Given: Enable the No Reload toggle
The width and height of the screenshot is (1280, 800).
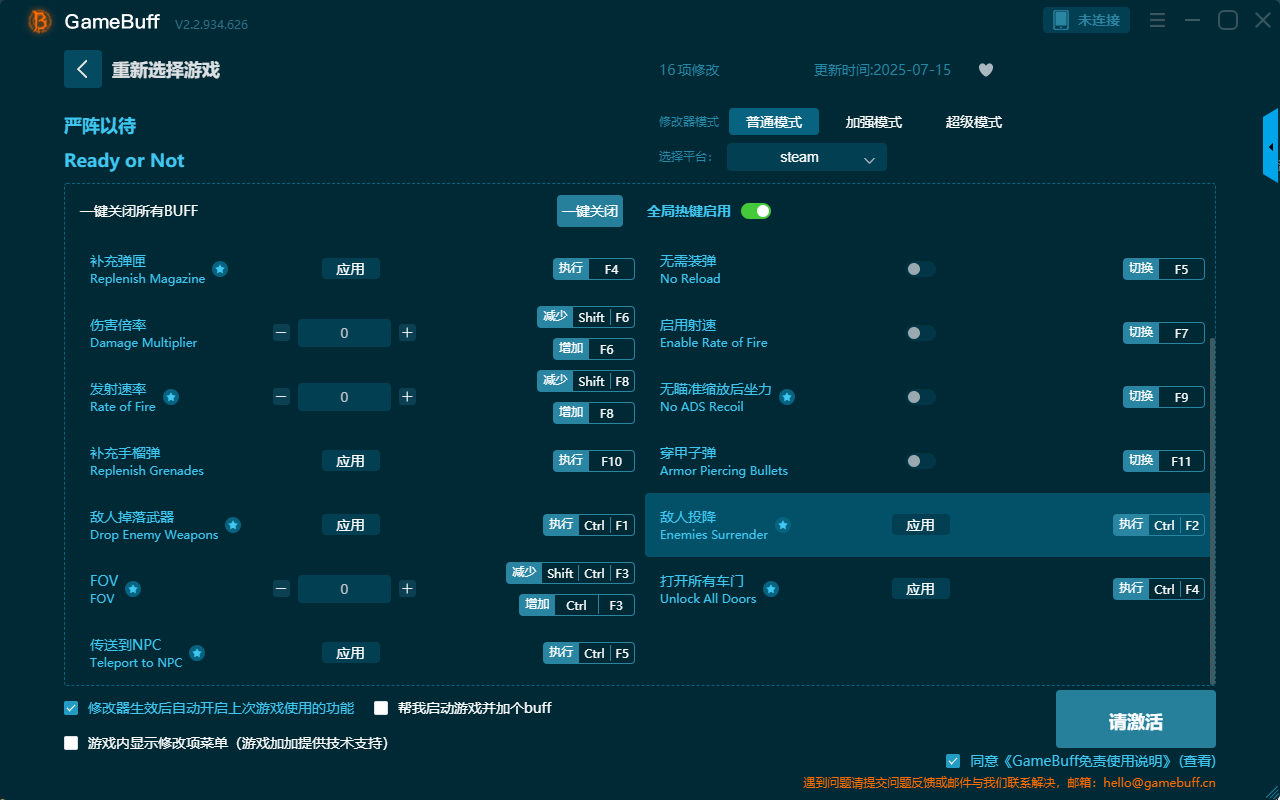Looking at the screenshot, I should coord(920,268).
